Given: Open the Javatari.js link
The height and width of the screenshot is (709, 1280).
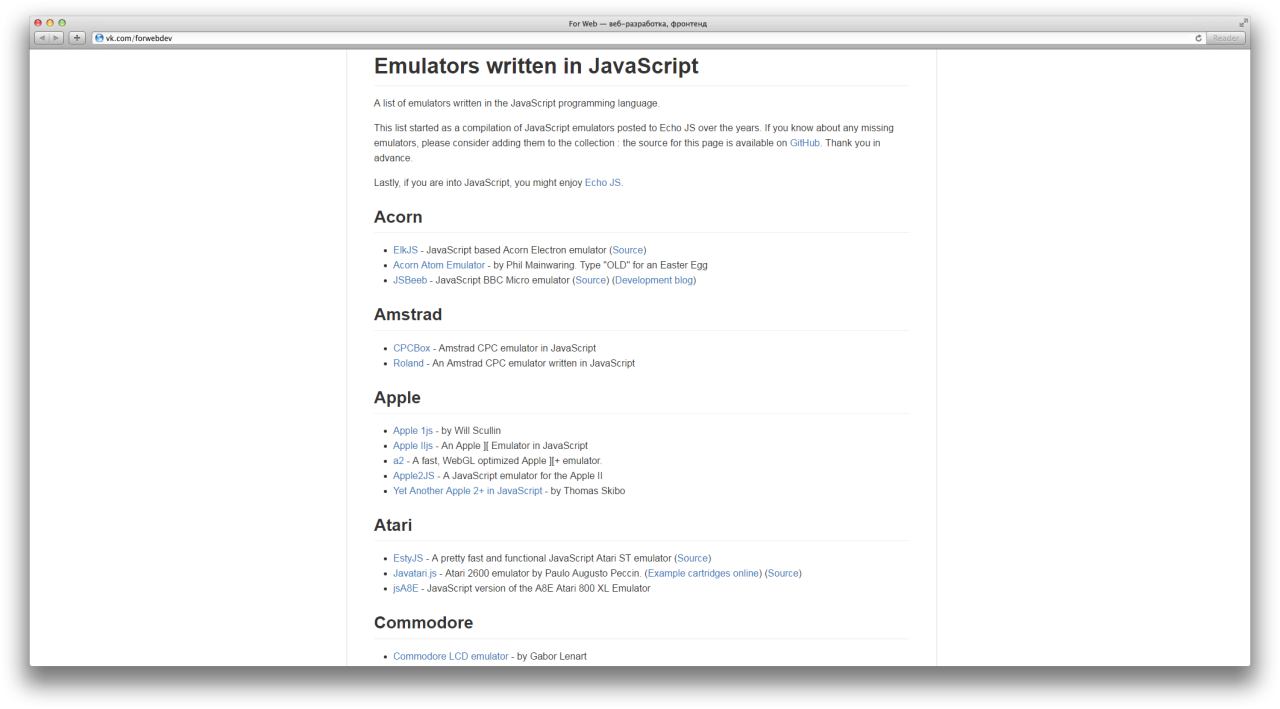Looking at the screenshot, I should [415, 573].
